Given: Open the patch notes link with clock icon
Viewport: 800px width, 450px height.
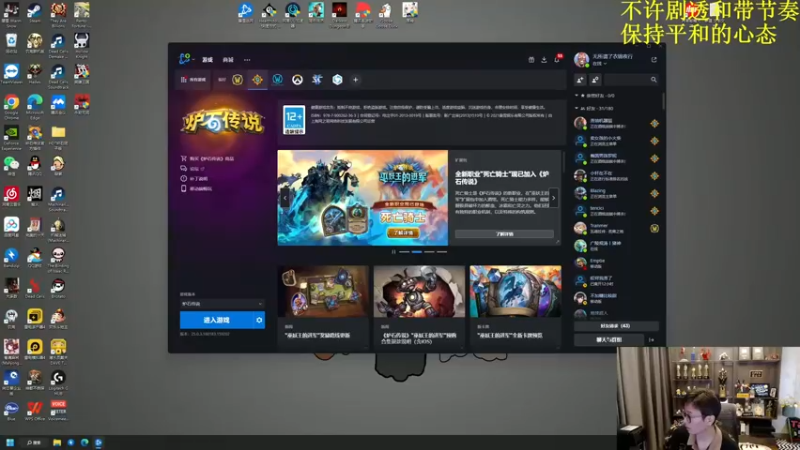Looking at the screenshot, I should point(194,179).
